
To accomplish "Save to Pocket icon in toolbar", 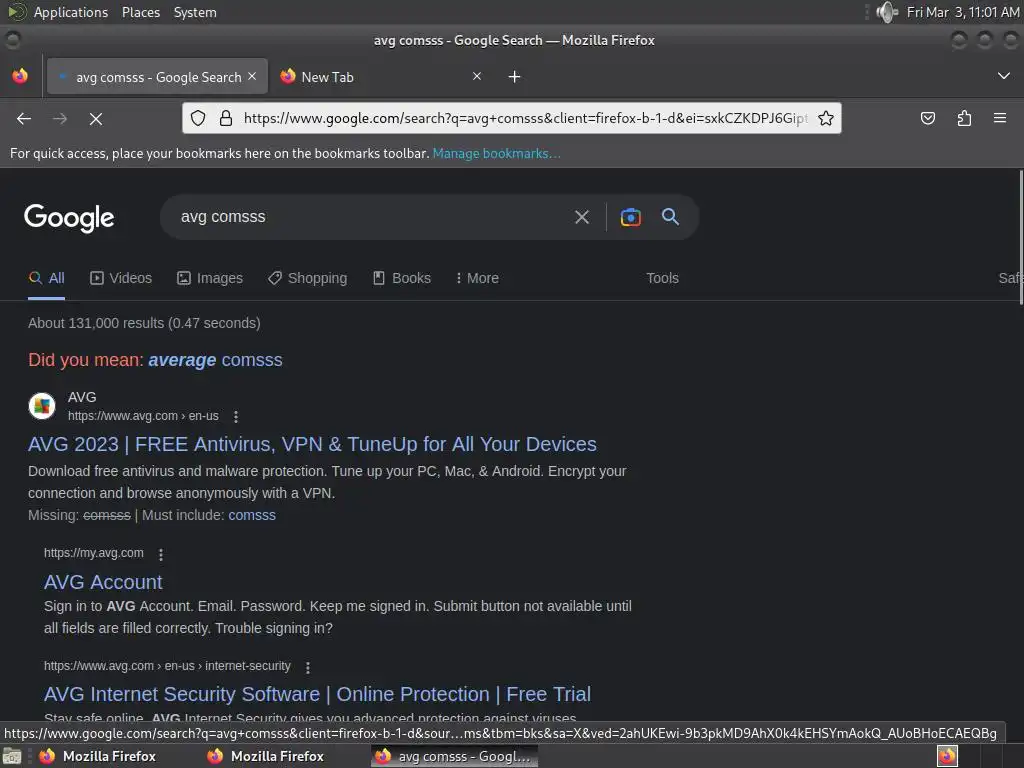I will coord(927,118).
